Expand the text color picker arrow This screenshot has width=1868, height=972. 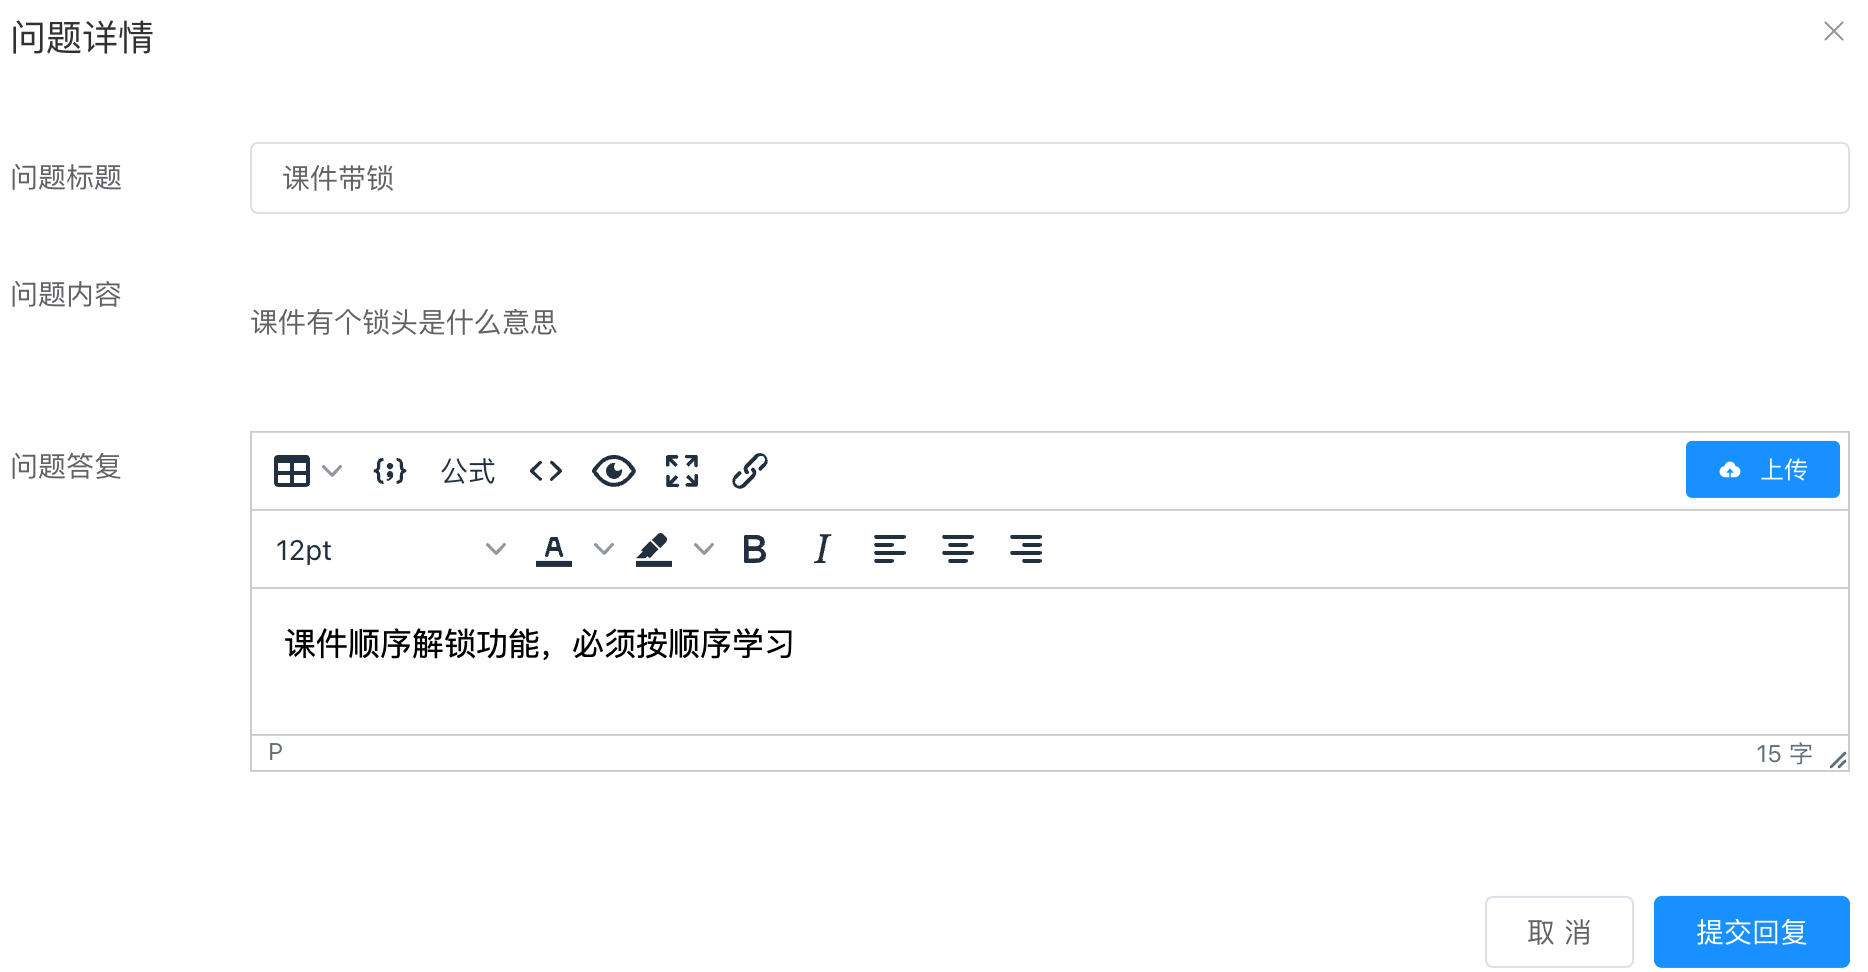coord(603,549)
